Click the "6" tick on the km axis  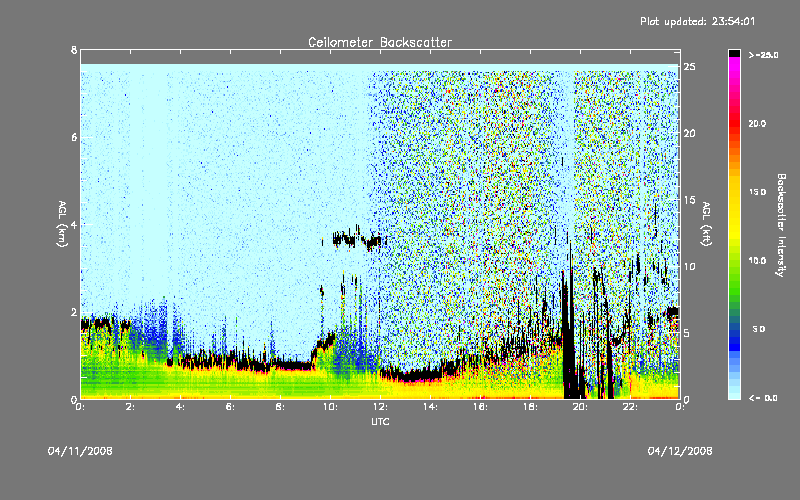(x=74, y=137)
